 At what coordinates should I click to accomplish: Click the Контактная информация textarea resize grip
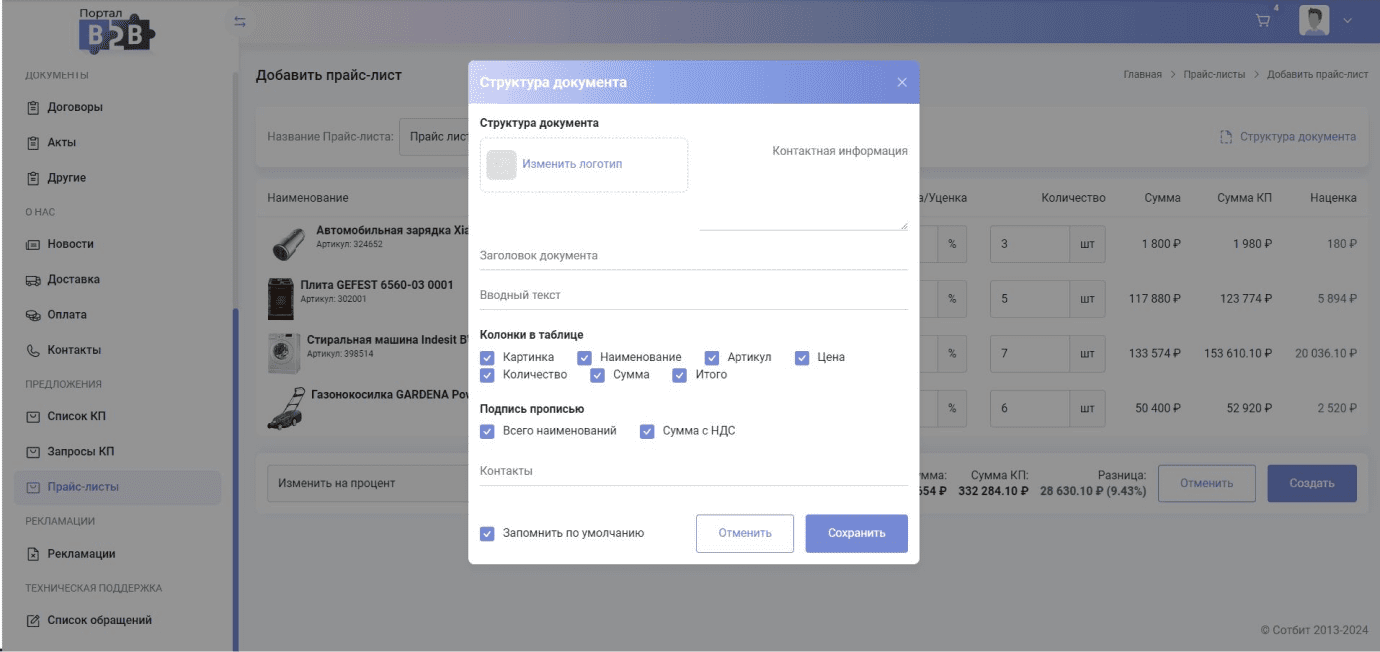tap(904, 226)
